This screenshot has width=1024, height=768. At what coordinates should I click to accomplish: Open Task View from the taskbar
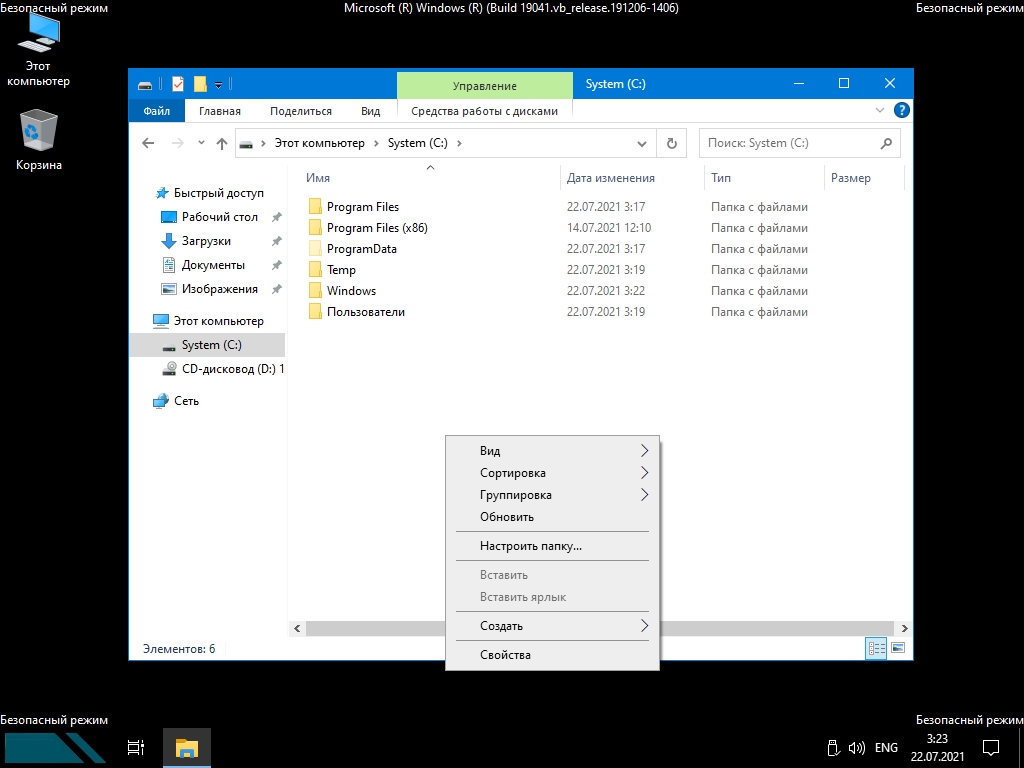click(x=136, y=747)
